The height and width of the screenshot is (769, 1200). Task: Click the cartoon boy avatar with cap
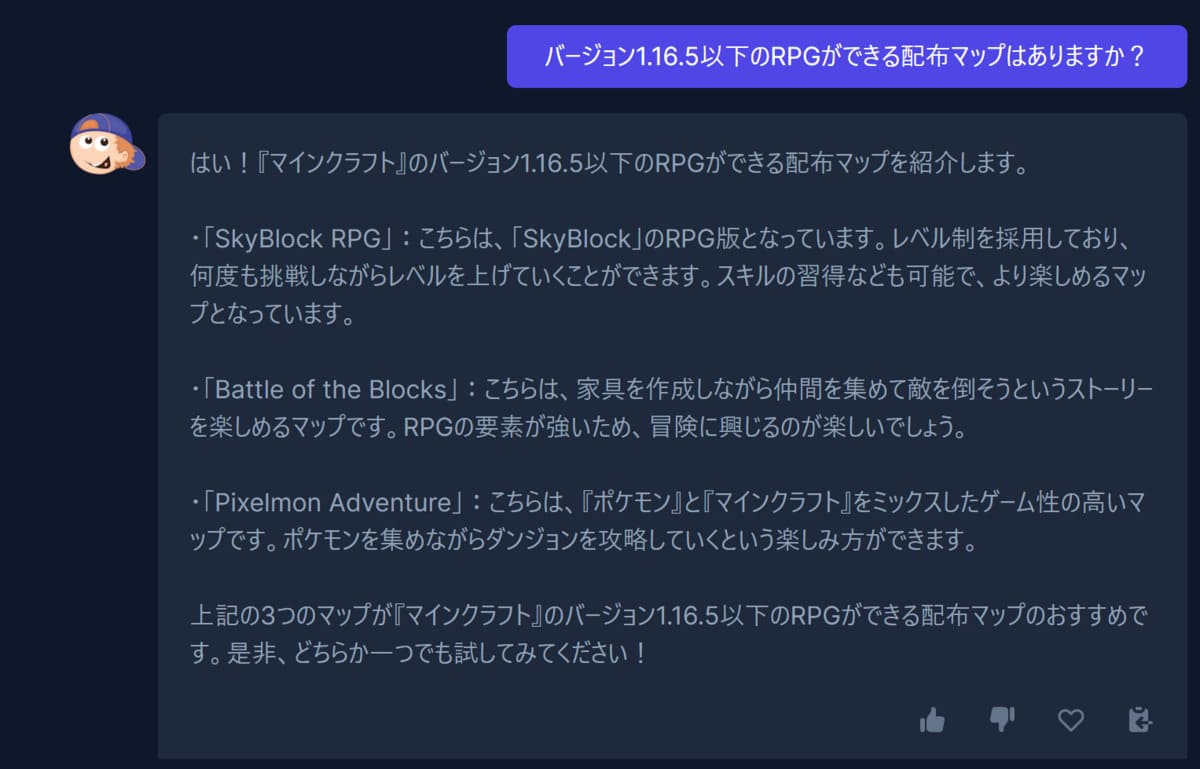[x=107, y=144]
